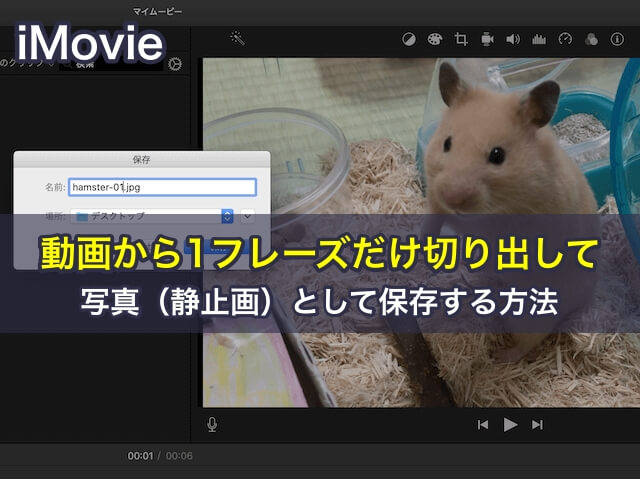Select the crop tool
This screenshot has height=479, width=640.
click(x=461, y=39)
